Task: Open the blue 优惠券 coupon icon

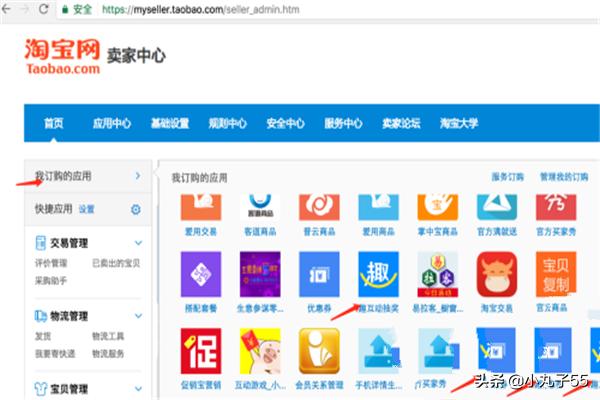Action: (x=319, y=274)
